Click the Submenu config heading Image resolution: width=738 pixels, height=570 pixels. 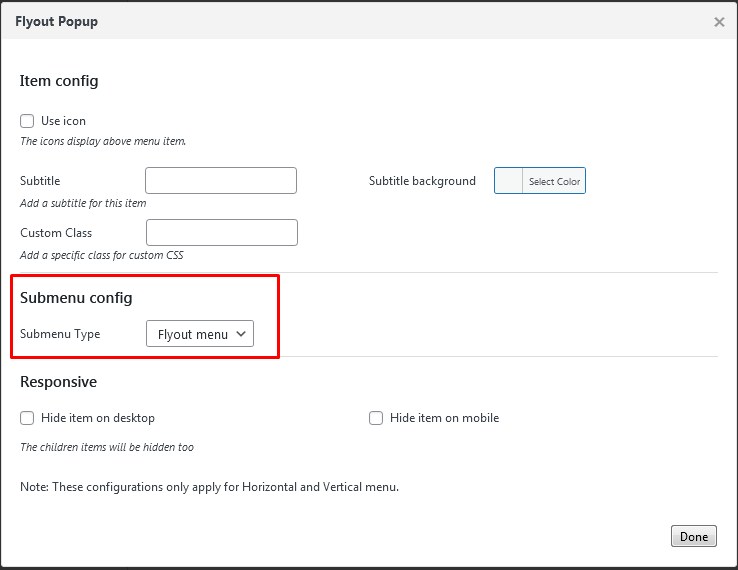[76, 298]
